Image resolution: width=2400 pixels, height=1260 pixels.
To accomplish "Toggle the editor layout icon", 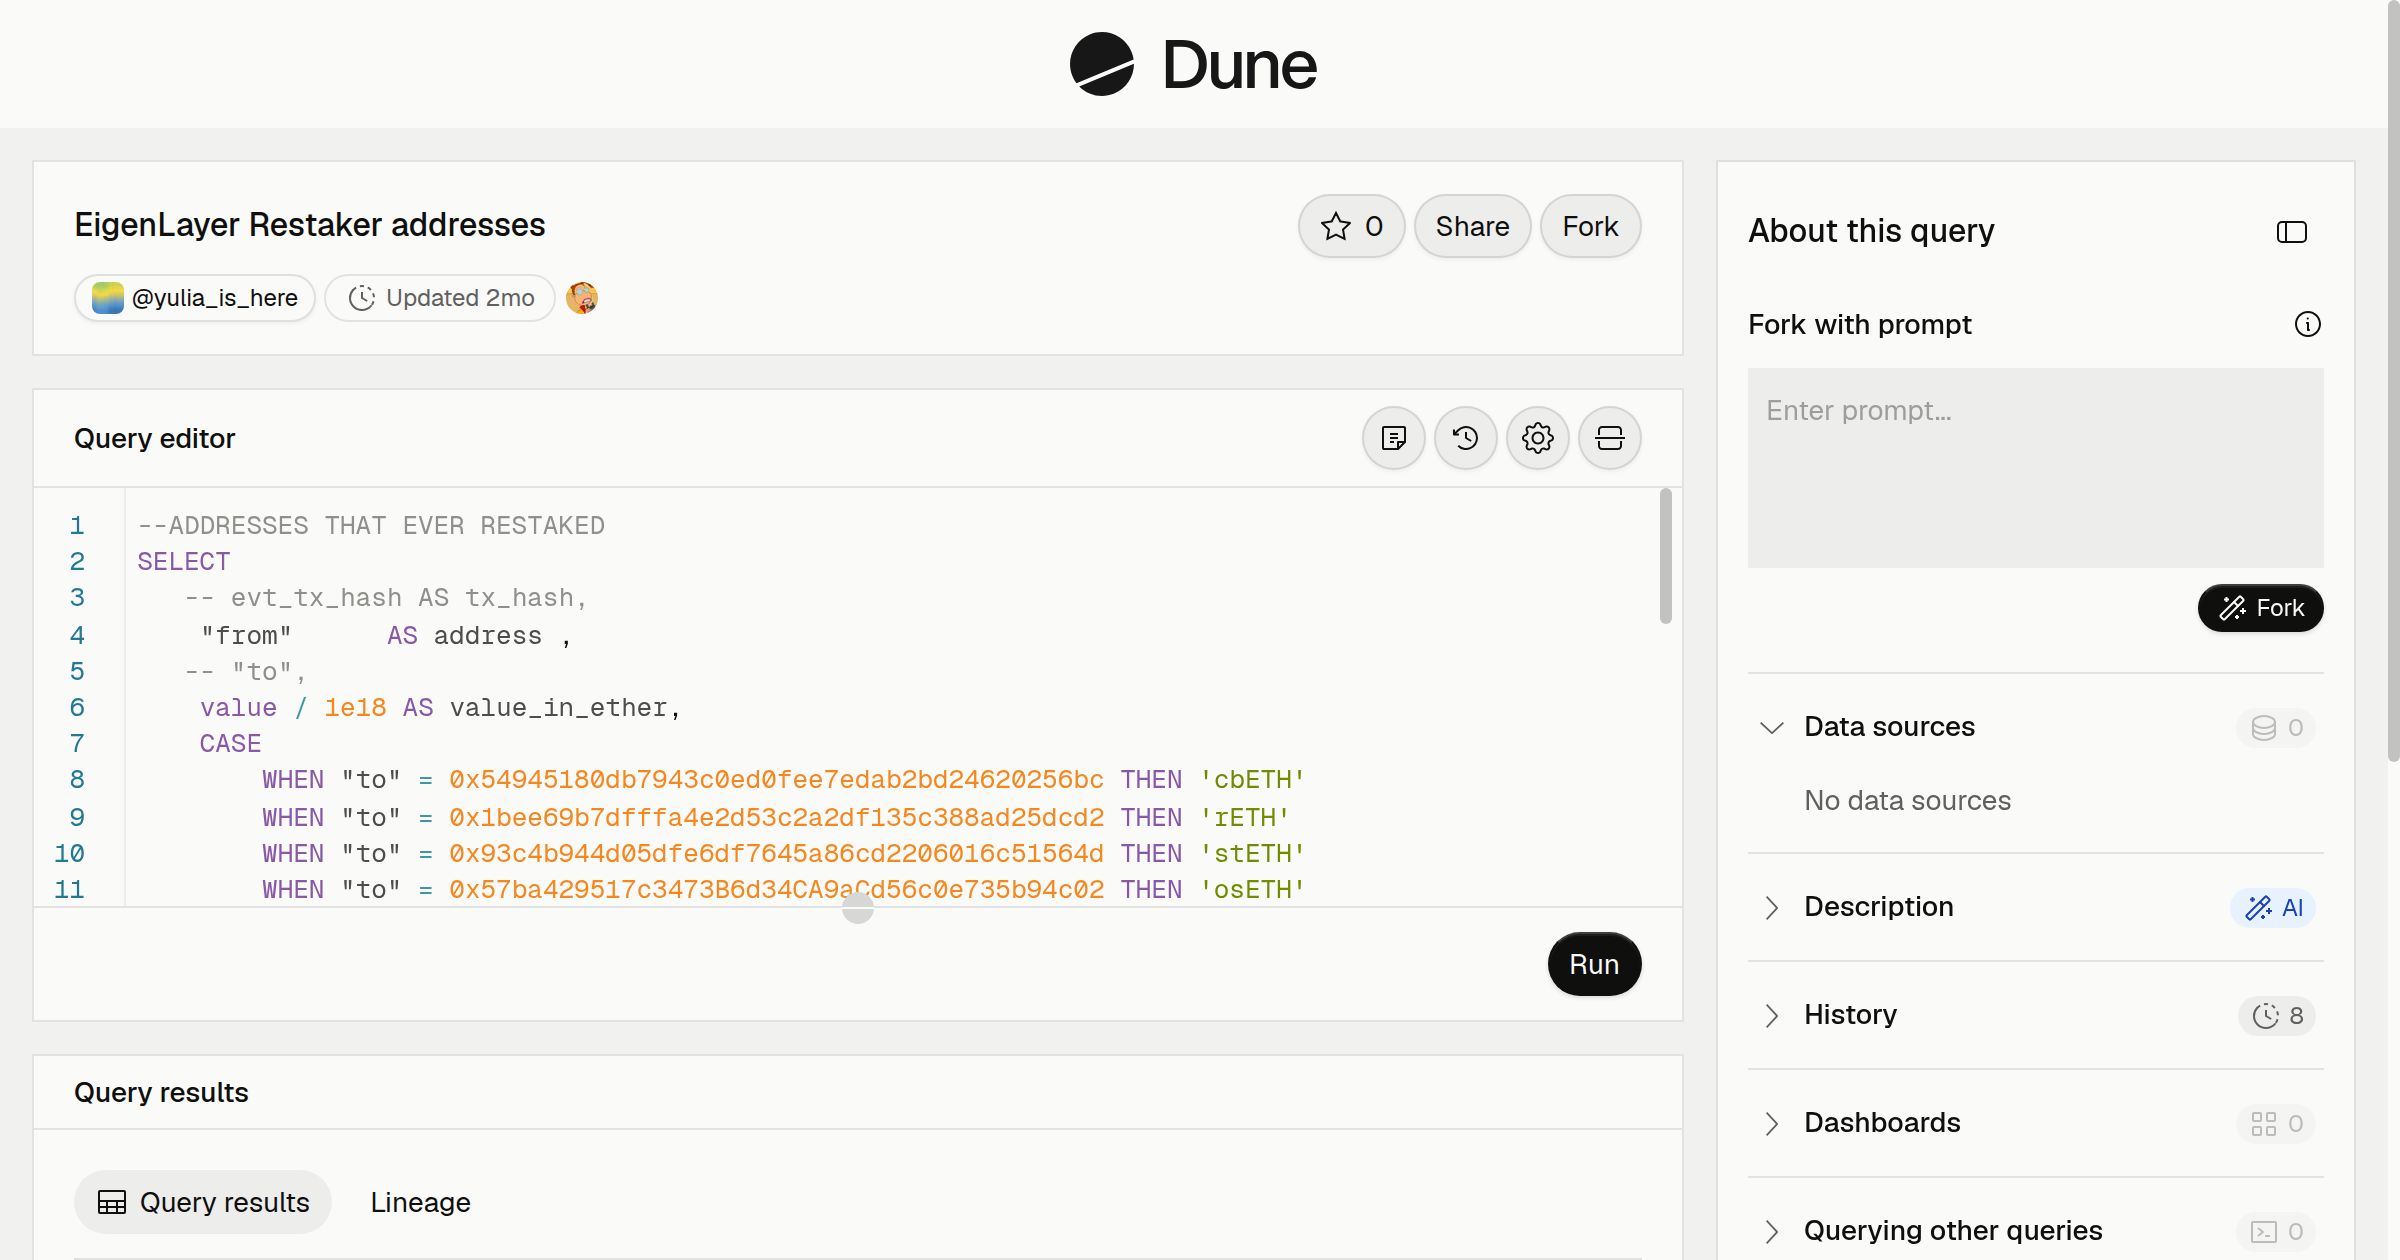I will pyautogui.click(x=1609, y=438).
